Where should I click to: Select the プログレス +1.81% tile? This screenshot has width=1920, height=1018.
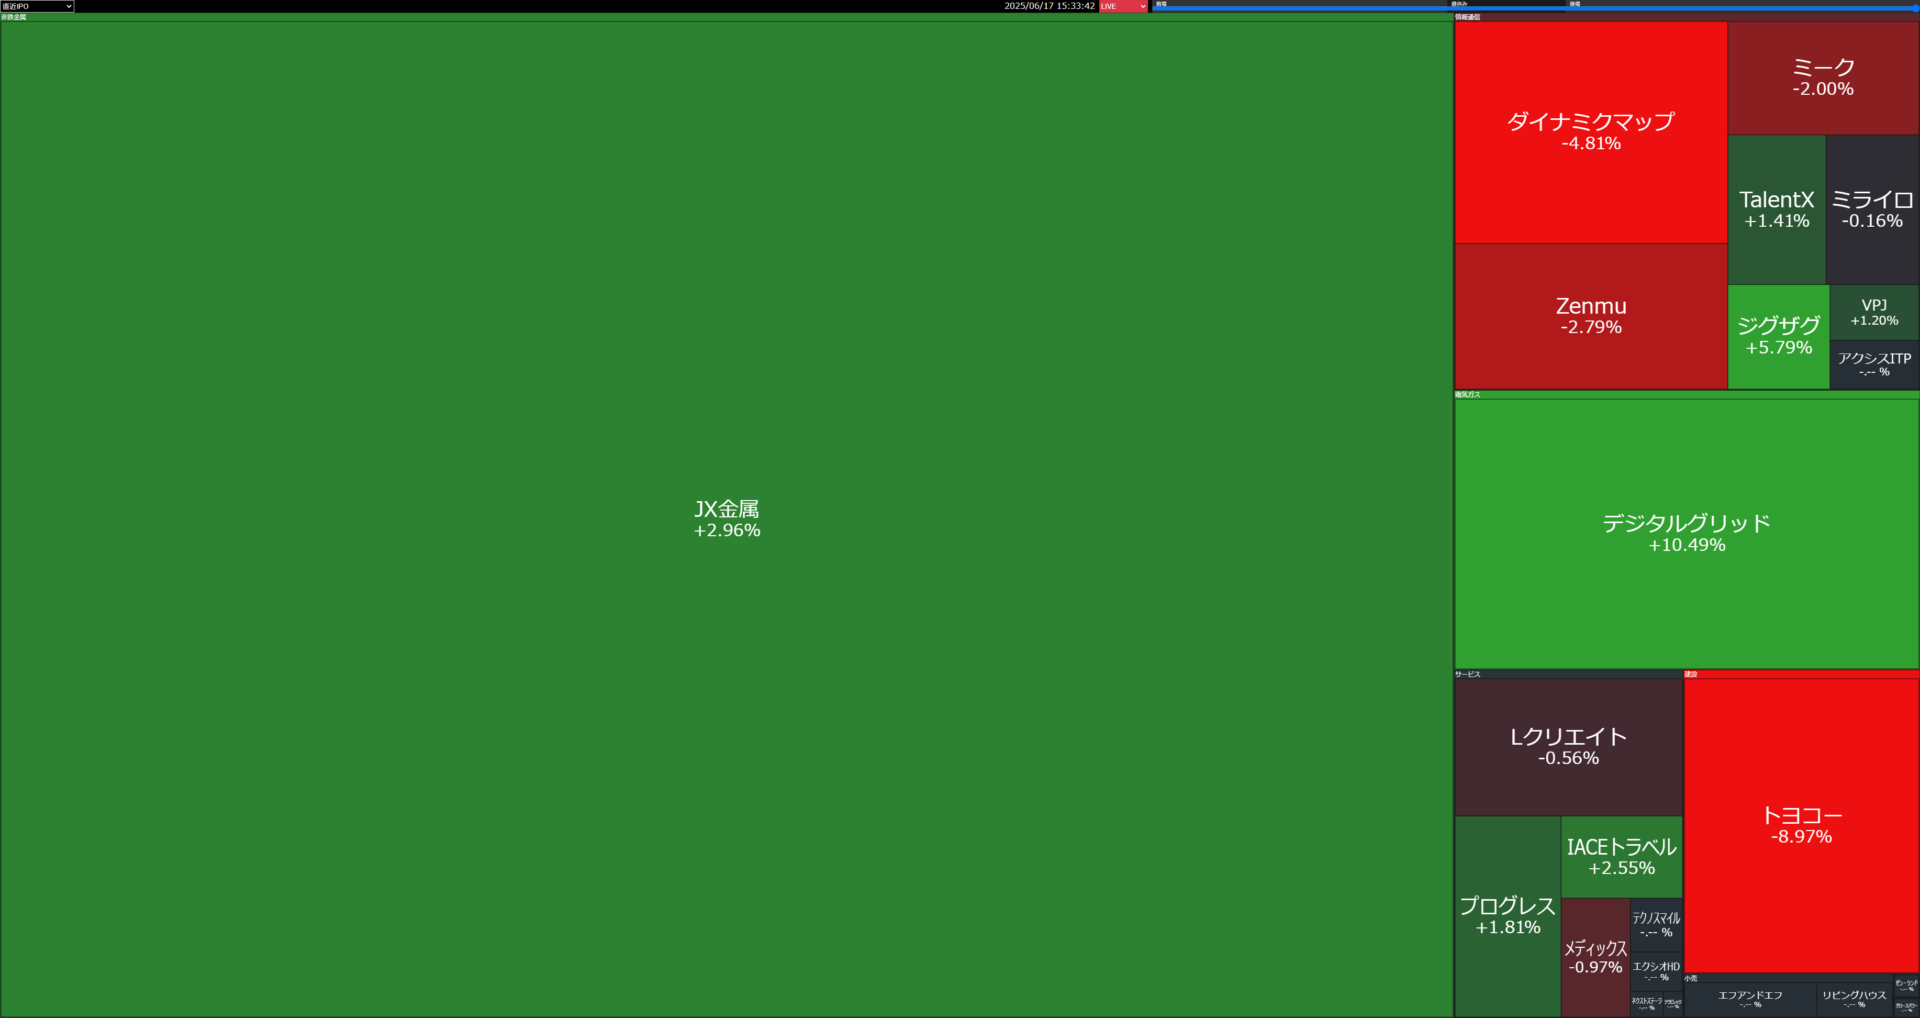(1507, 916)
